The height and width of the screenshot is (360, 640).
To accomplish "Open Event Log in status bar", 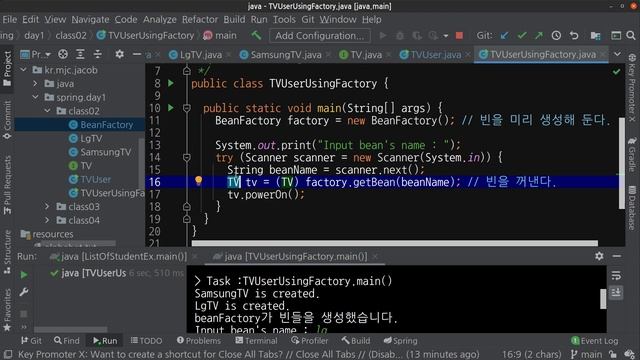I will 594,340.
